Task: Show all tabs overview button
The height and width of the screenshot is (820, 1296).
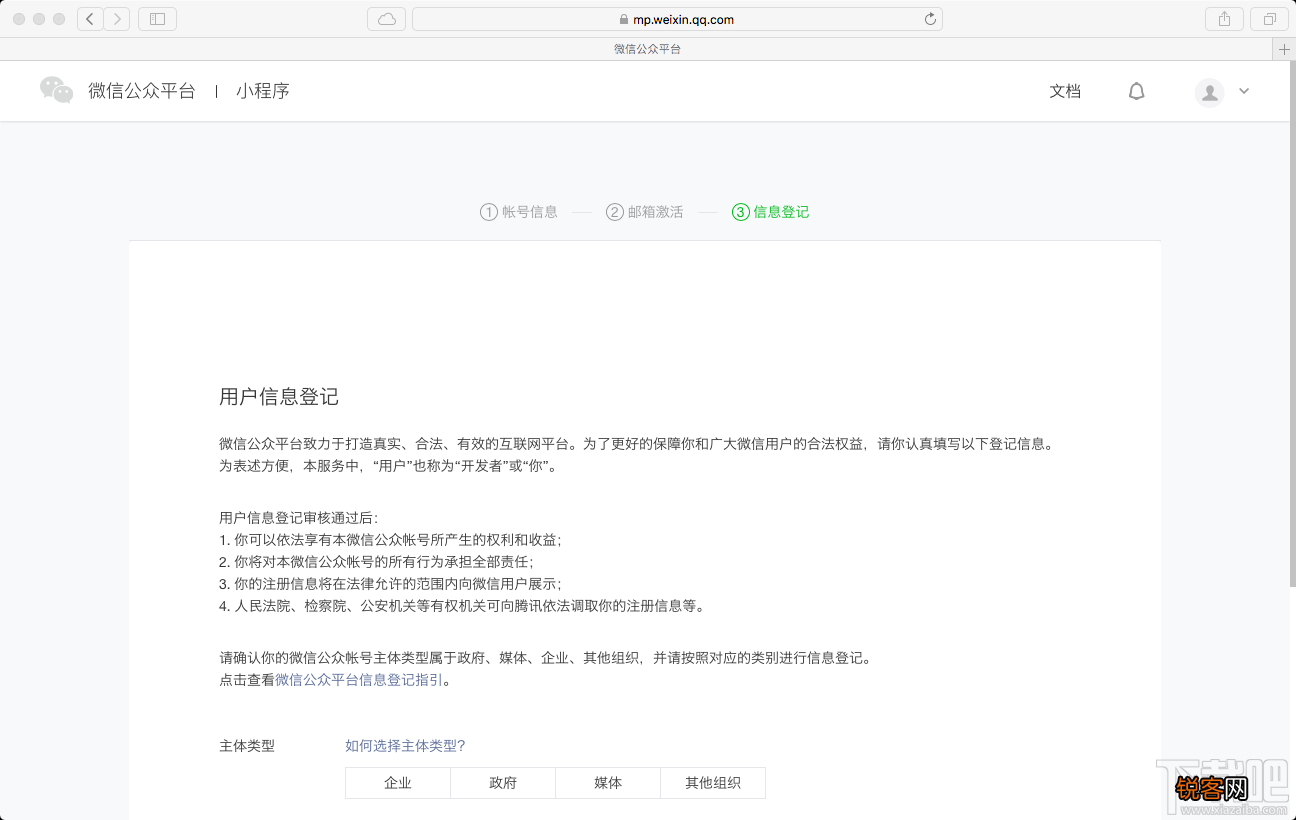Action: [1269, 19]
